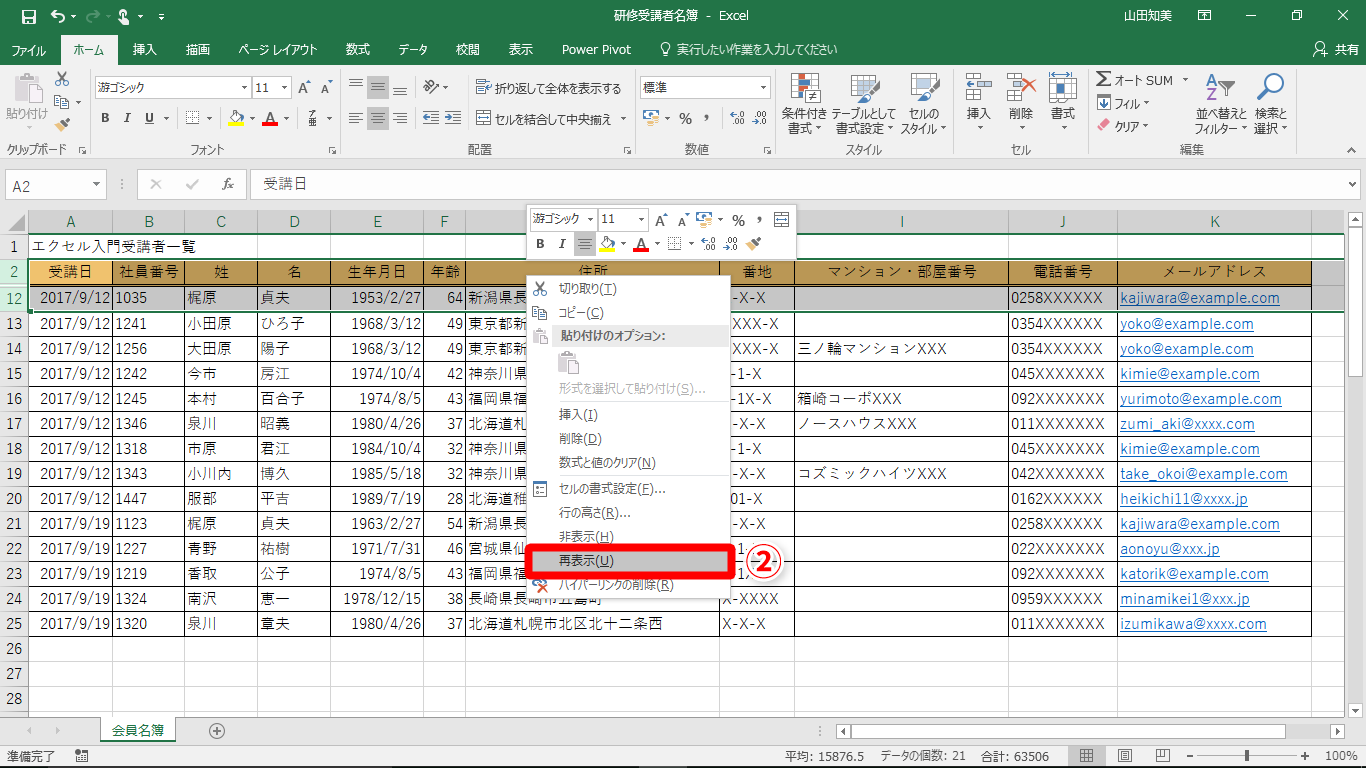Switch to the 挿入 (Insert) ribbon tab
Viewport: 1366px width, 768px height.
coord(145,49)
